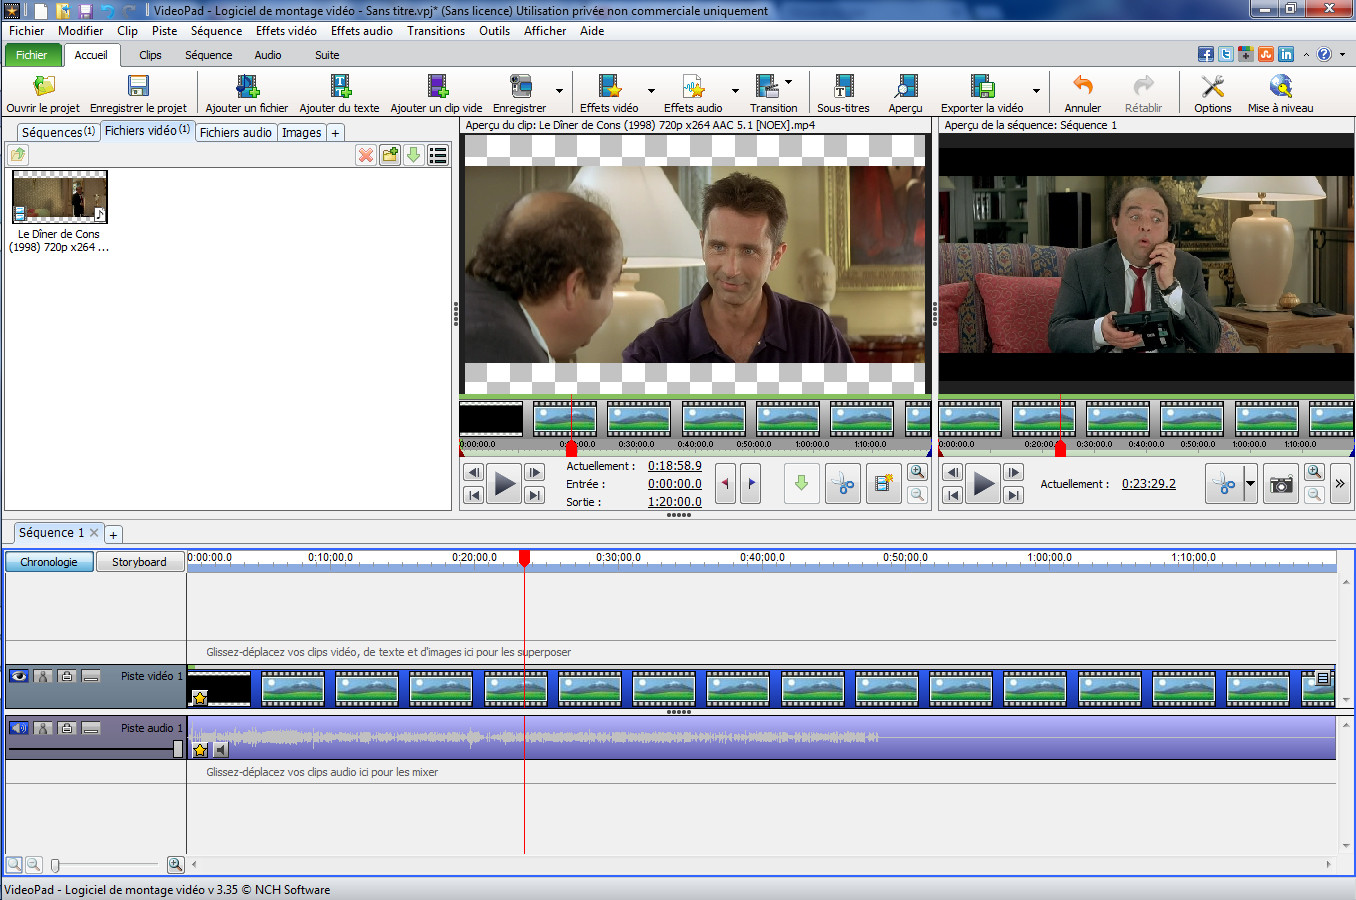This screenshot has width=1356, height=900.
Task: Adjust the Piste audio 1 volume slider
Action: pyautogui.click(x=176, y=748)
